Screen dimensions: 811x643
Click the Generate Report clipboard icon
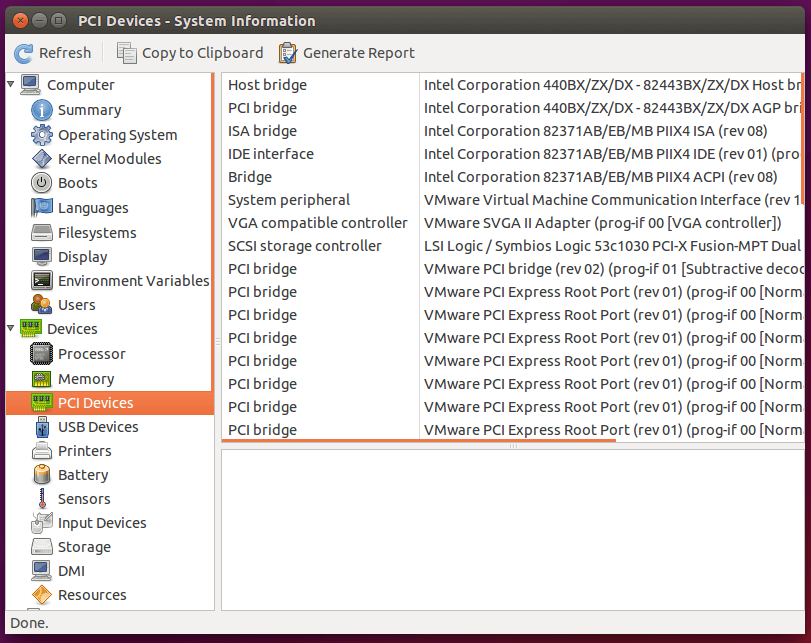288,53
